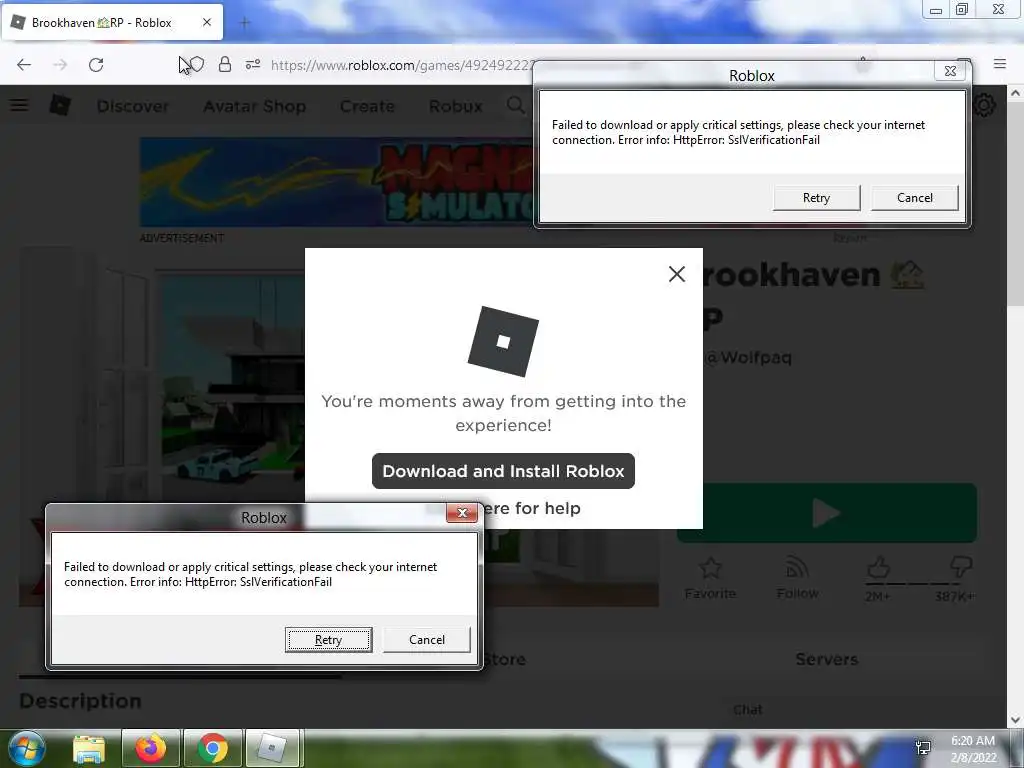The width and height of the screenshot is (1024, 768).
Task: Open the Create menu item
Action: point(367,106)
